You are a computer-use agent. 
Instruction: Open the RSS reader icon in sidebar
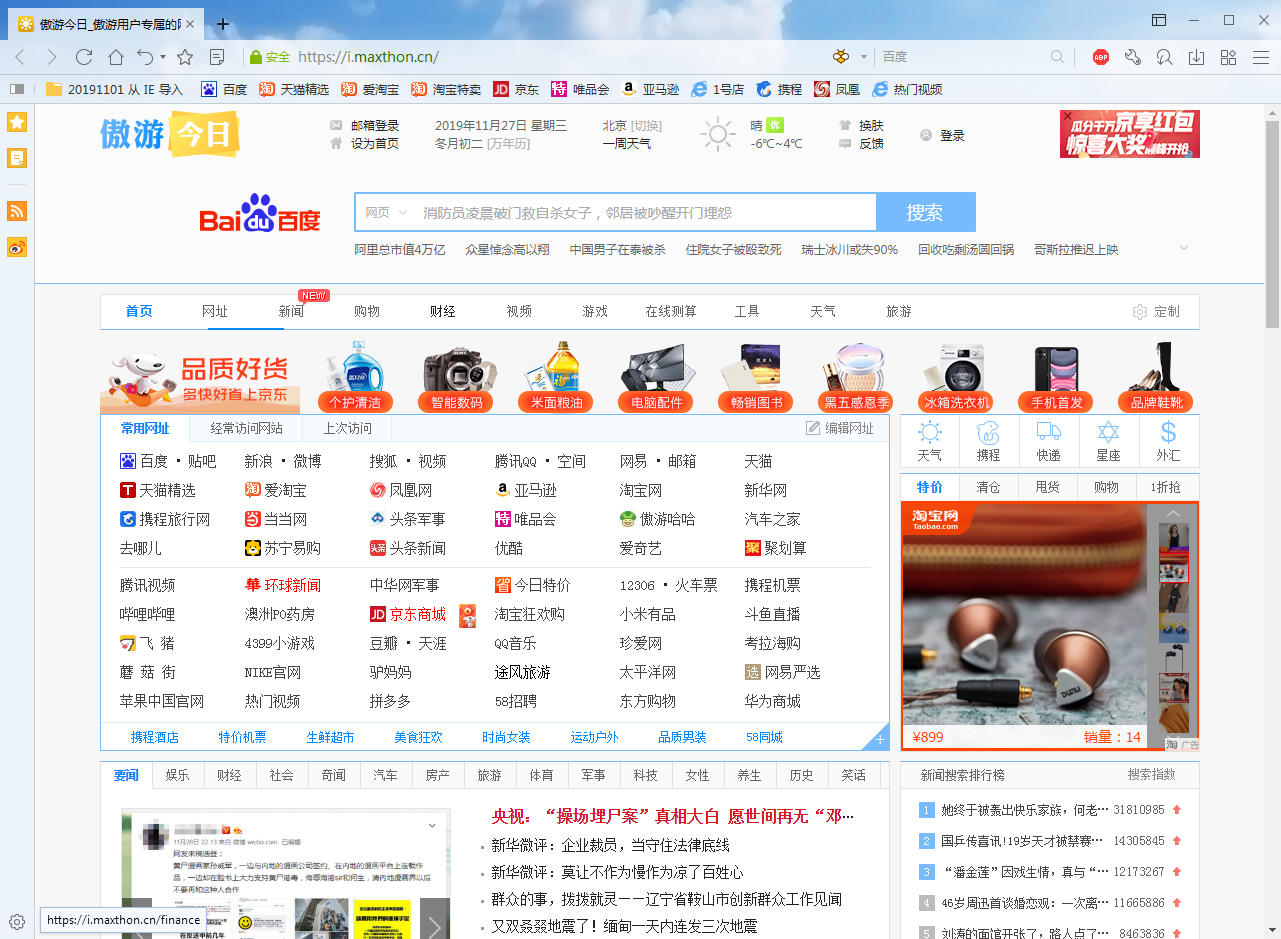click(16, 211)
